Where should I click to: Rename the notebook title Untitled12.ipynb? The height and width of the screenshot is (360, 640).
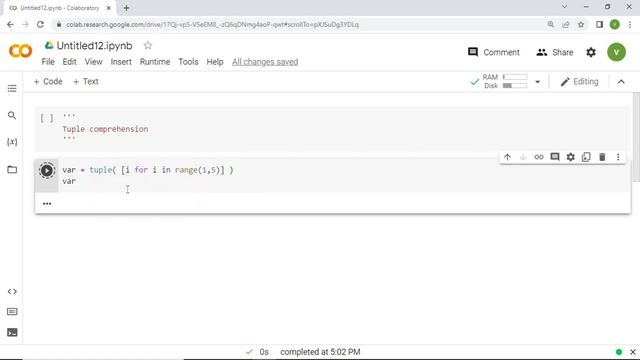point(94,46)
